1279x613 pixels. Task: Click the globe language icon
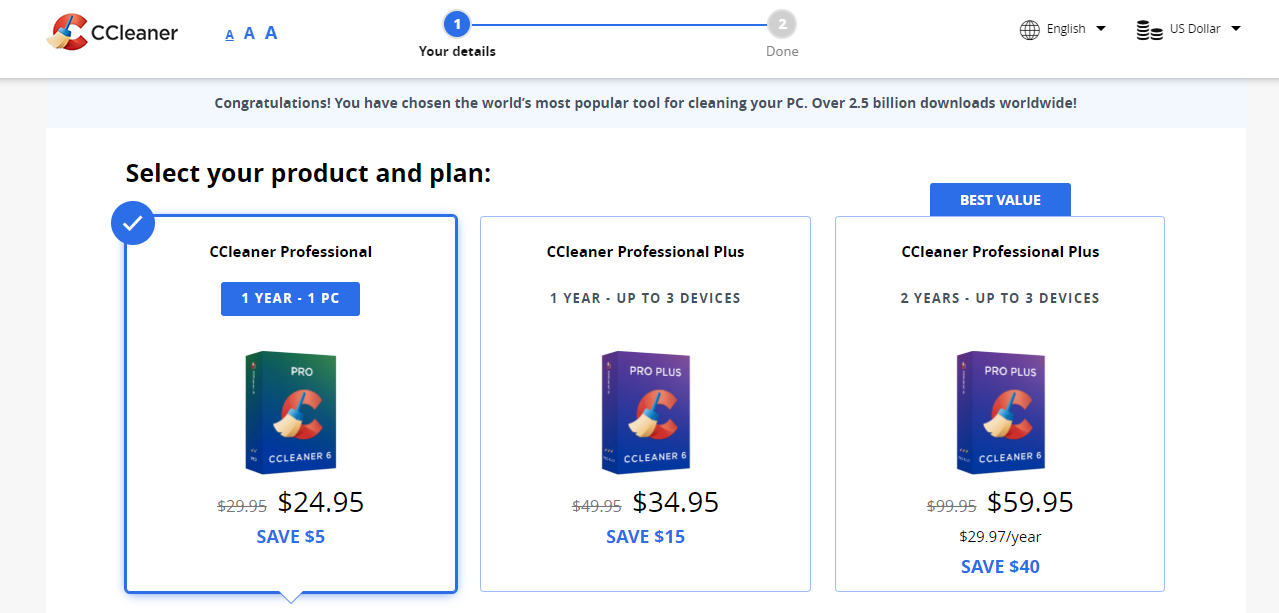pyautogui.click(x=1030, y=29)
